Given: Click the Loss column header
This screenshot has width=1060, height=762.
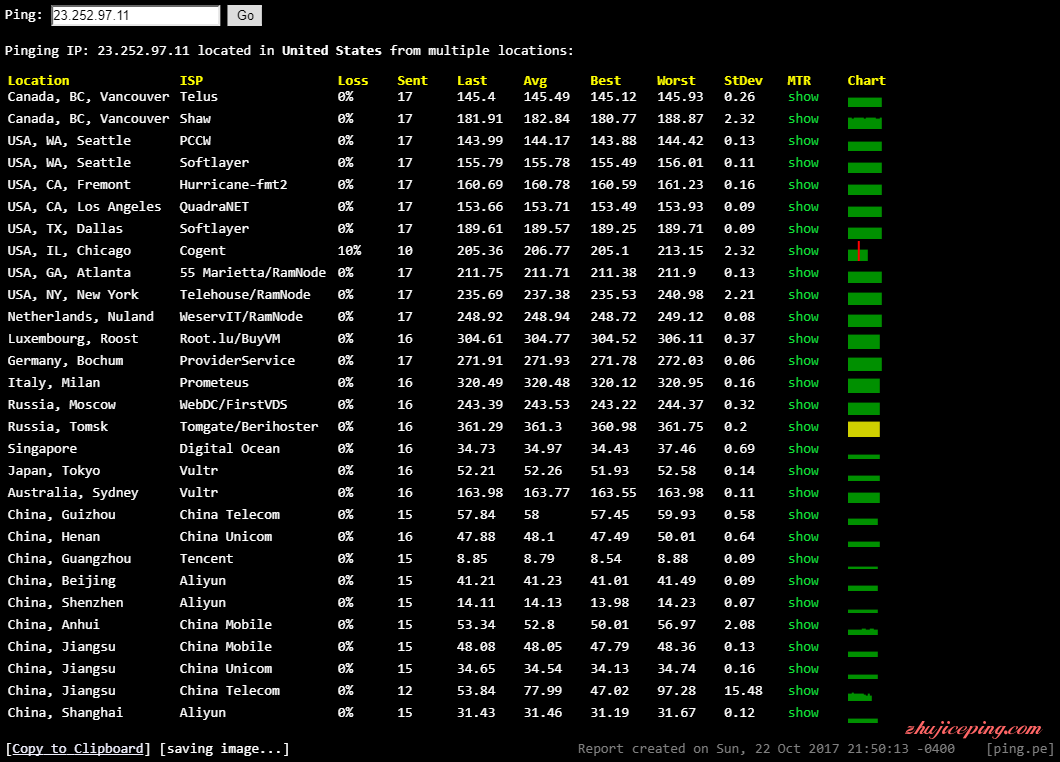Looking at the screenshot, I should click(353, 80).
